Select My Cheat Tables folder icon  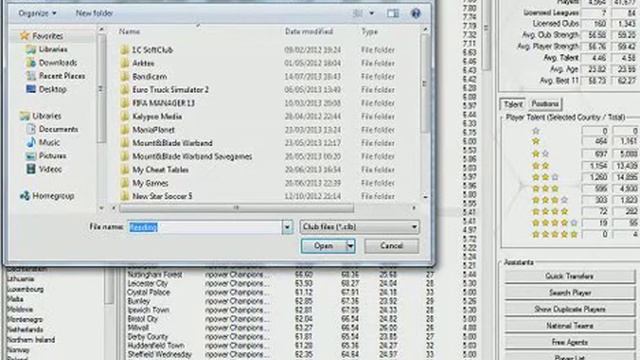125,169
